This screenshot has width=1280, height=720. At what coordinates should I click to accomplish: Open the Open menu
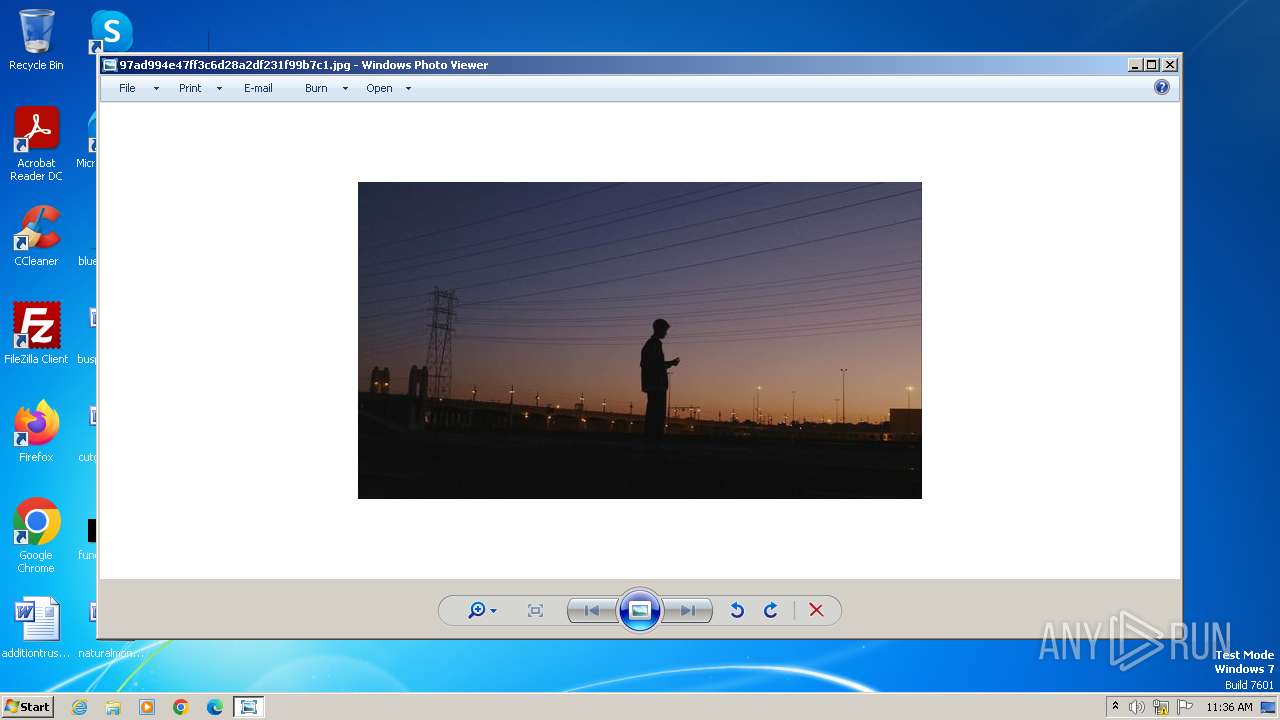tap(379, 88)
